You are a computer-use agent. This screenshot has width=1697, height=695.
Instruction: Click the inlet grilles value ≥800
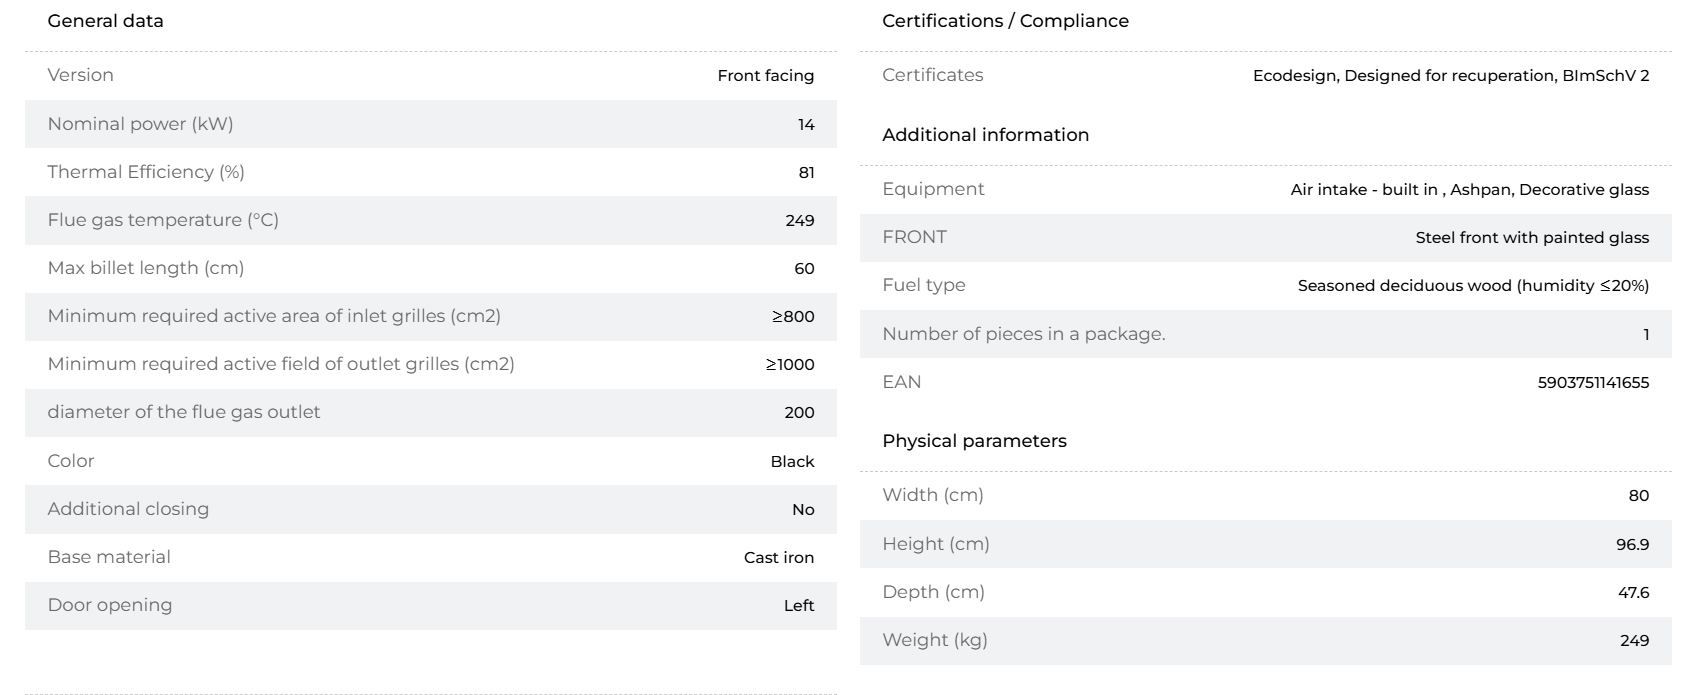pos(793,317)
